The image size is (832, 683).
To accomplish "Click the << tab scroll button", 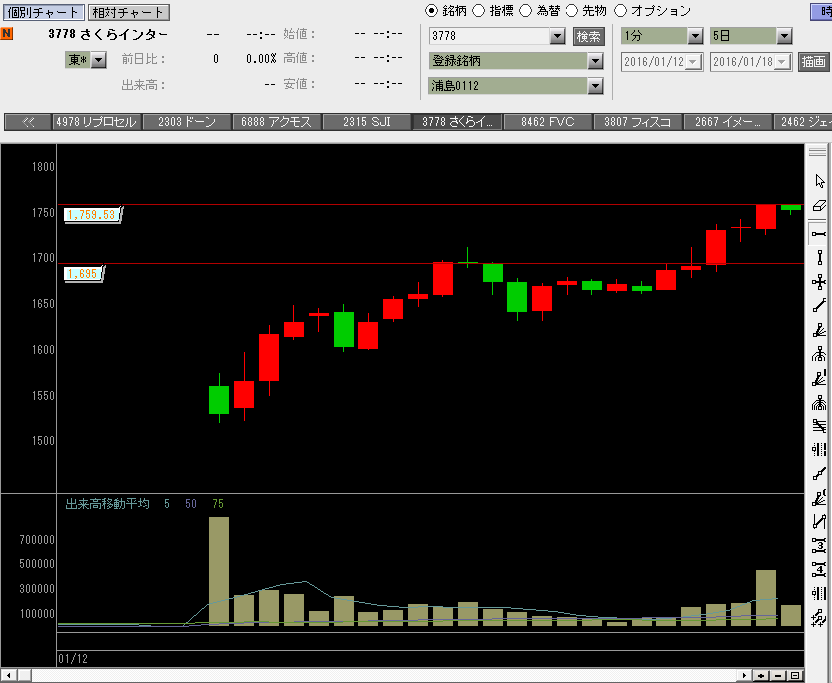I will click(x=28, y=122).
